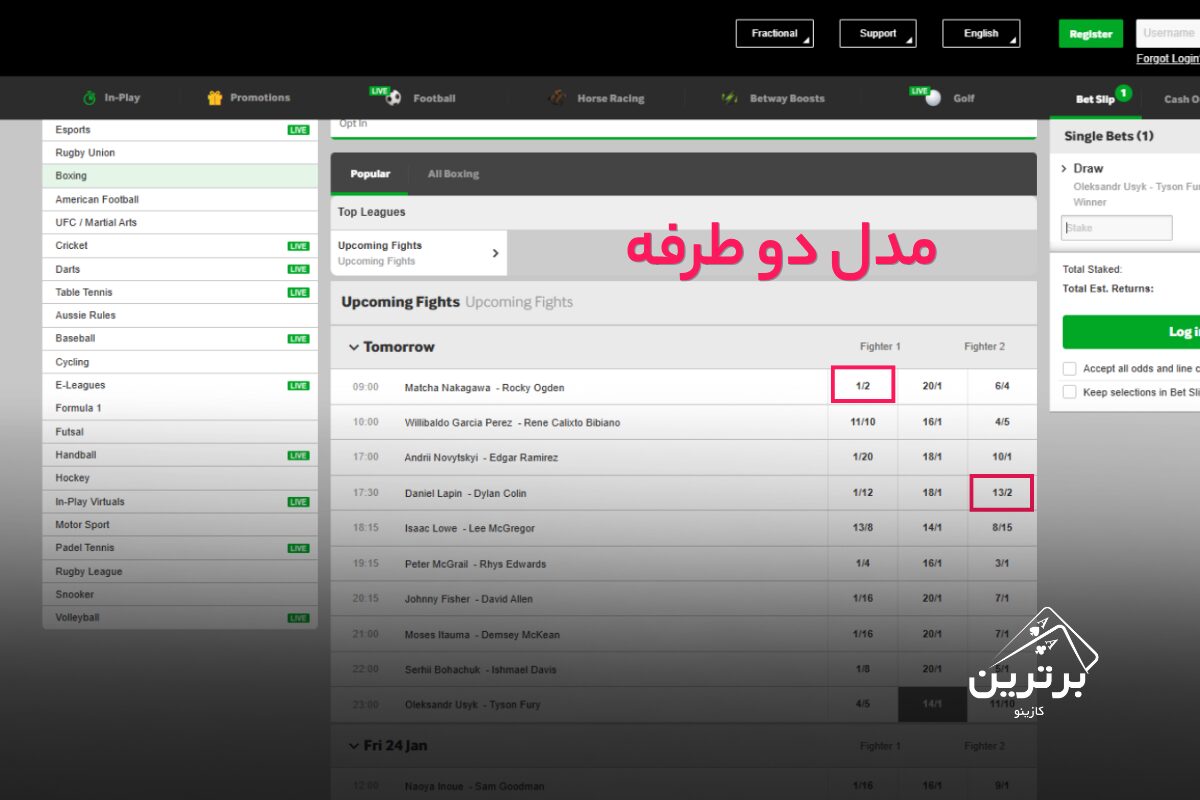The width and height of the screenshot is (1200, 800).
Task: Click the Promotions gift icon
Action: tap(214, 98)
